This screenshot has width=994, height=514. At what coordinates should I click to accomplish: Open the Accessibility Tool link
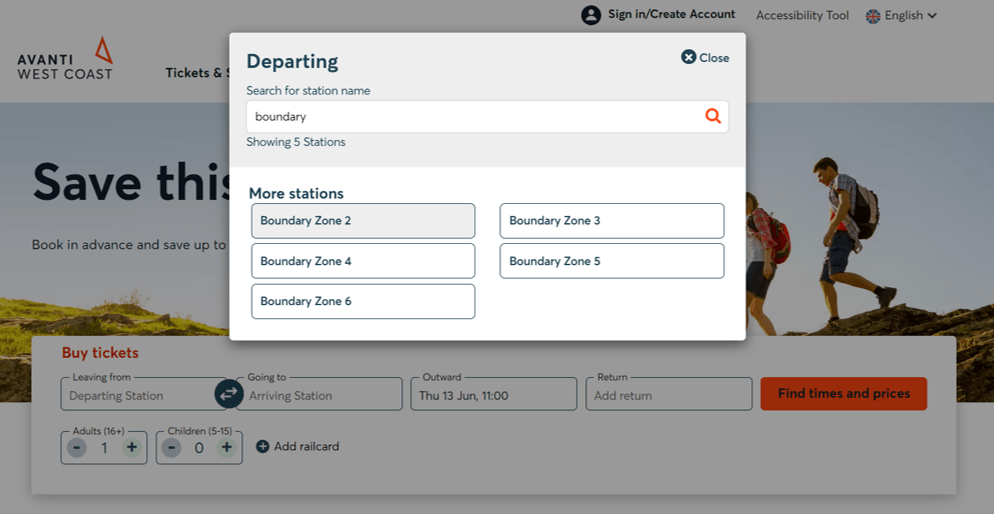pyautogui.click(x=802, y=16)
